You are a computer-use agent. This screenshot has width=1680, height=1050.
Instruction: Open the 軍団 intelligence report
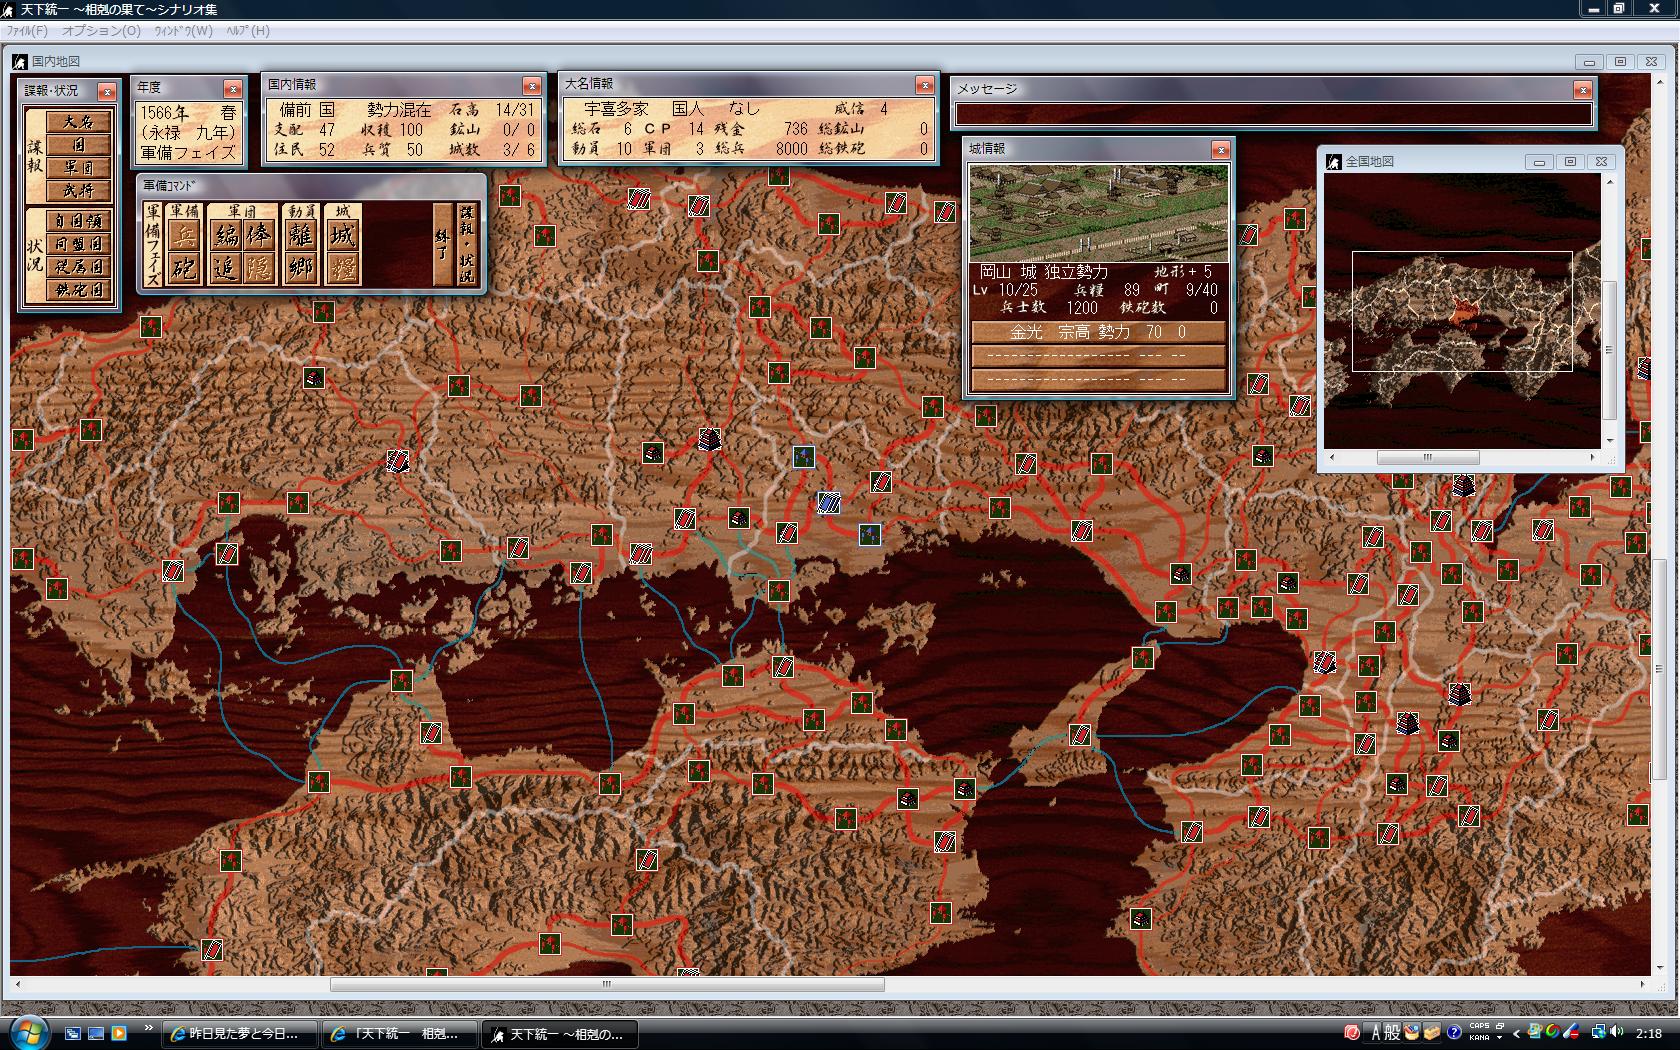(x=78, y=168)
